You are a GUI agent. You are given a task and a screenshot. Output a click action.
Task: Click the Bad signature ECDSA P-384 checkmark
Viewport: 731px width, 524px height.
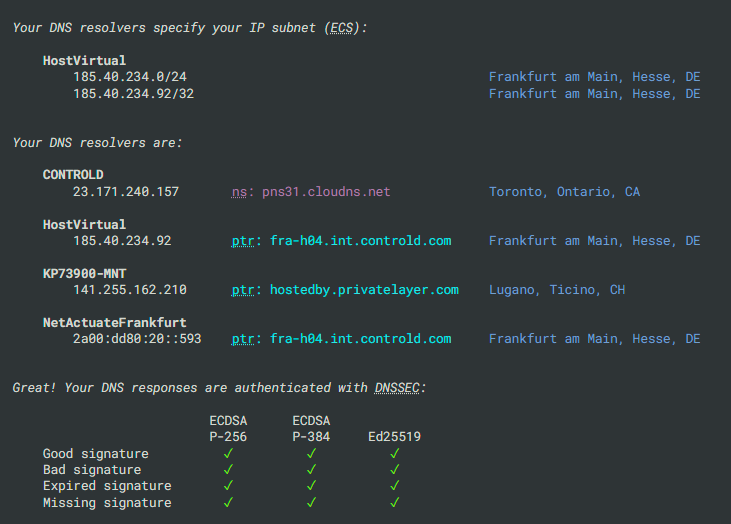pos(311,469)
